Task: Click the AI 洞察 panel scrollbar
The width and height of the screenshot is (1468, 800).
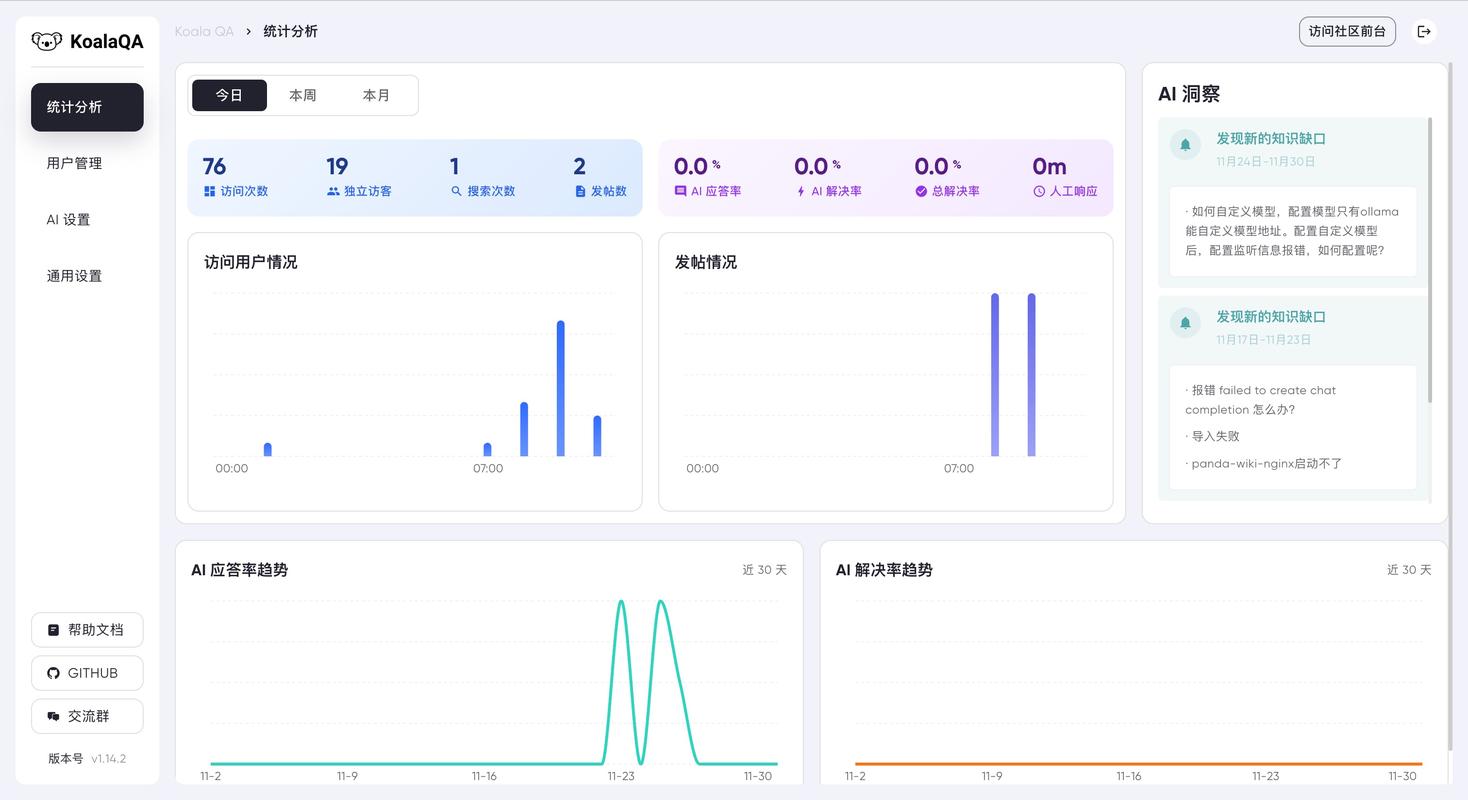Action: (1430, 260)
